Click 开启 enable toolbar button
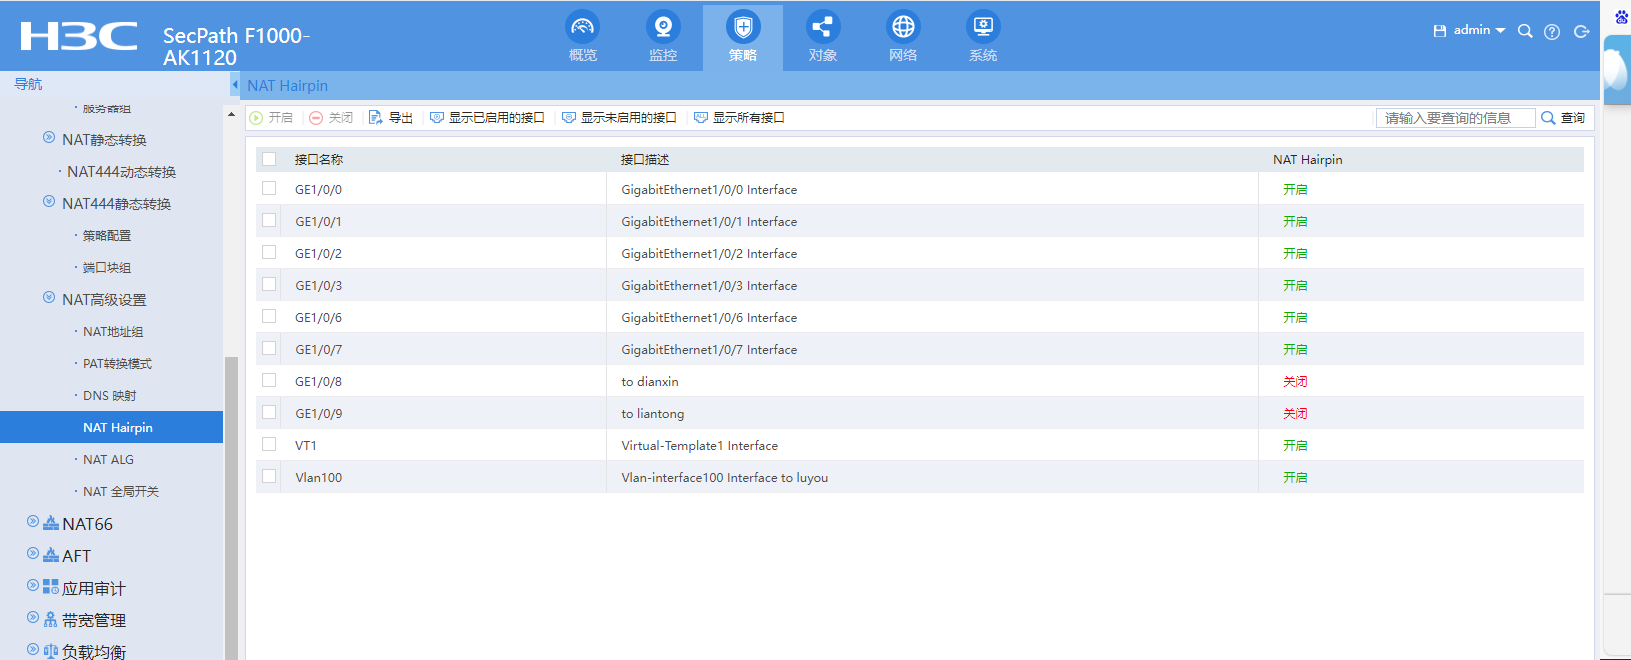The image size is (1631, 660). coord(271,118)
